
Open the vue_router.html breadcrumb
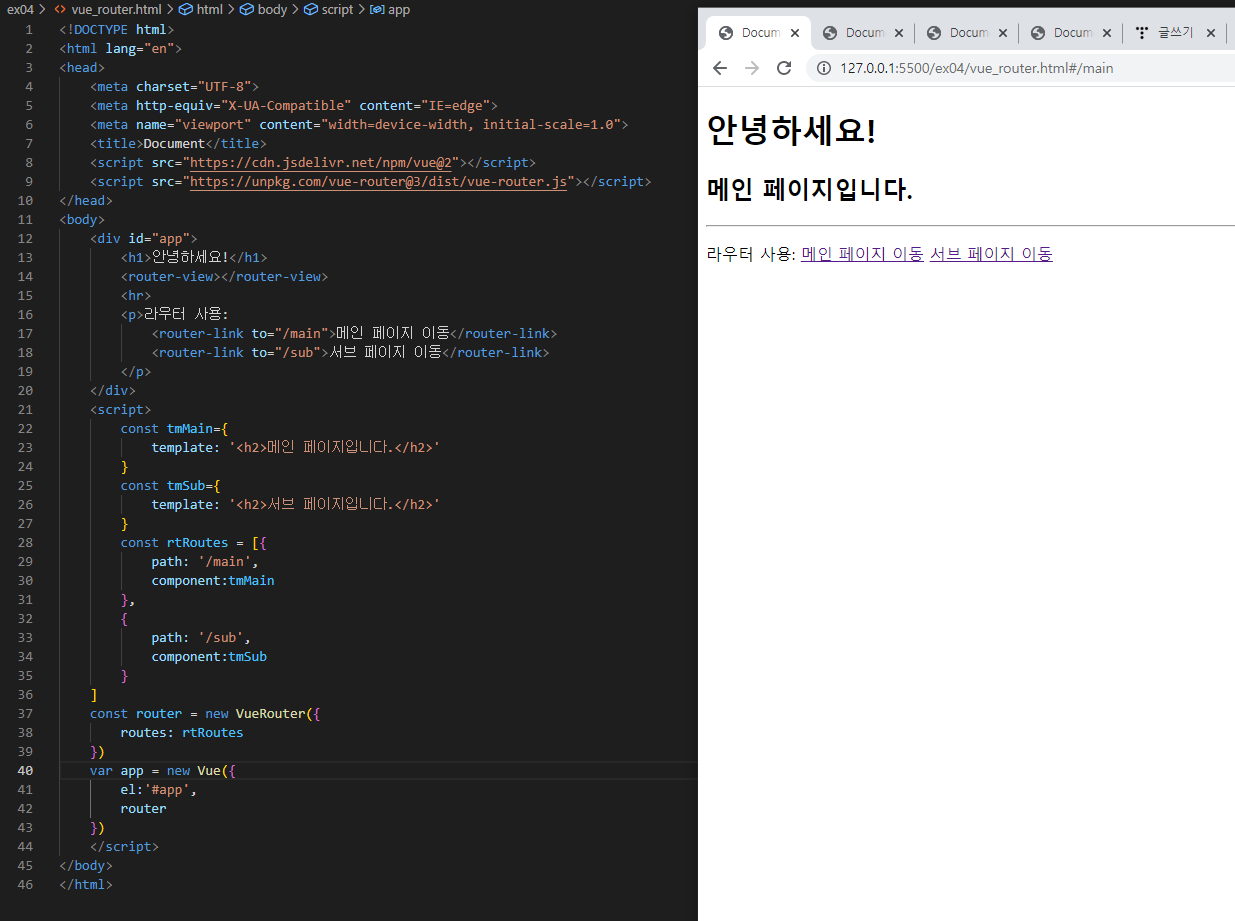(116, 9)
